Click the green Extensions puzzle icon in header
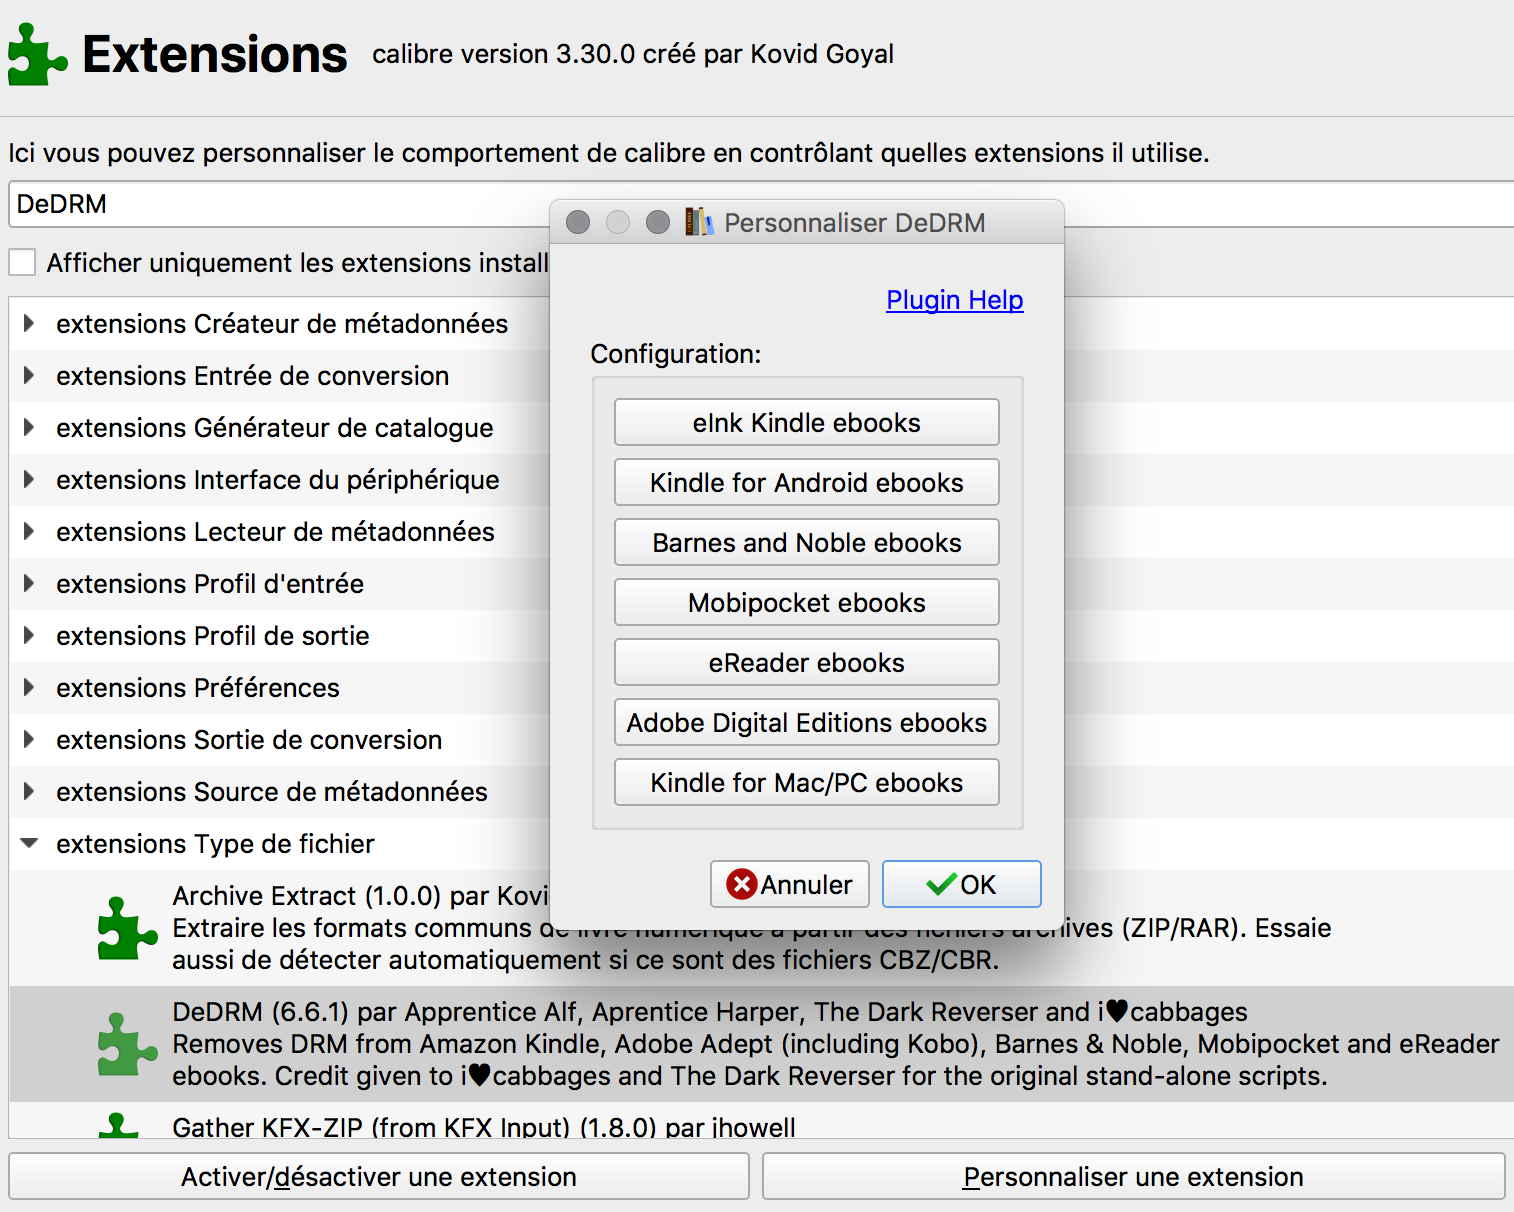Viewport: 1514px width, 1212px height. [38, 54]
